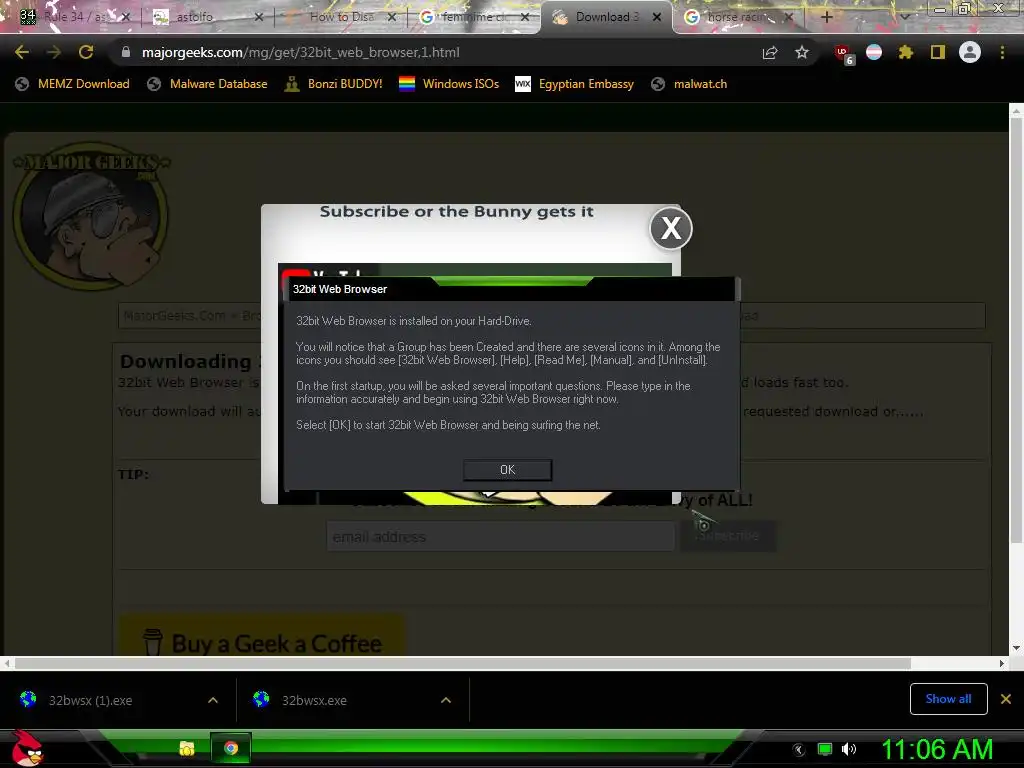Close the downloads bar
This screenshot has height=768, width=1024.
click(x=1006, y=699)
